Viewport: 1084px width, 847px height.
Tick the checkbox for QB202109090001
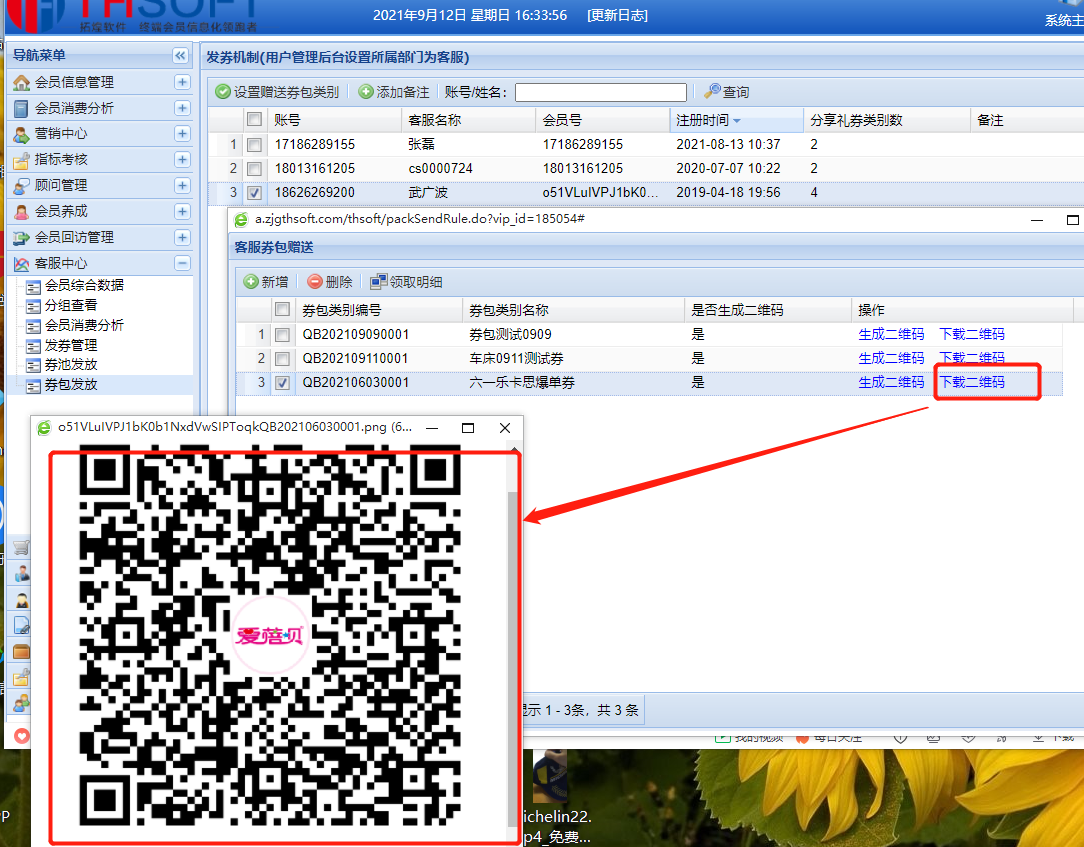[282, 335]
